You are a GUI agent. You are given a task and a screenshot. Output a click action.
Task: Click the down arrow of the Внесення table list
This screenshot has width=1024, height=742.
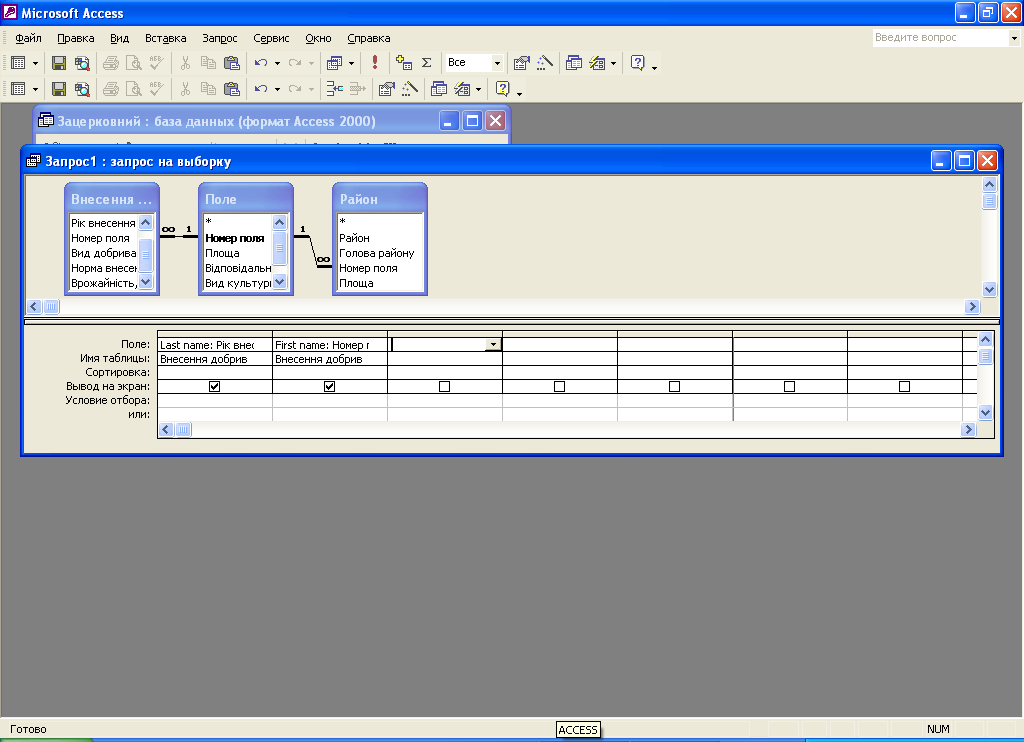pos(146,282)
